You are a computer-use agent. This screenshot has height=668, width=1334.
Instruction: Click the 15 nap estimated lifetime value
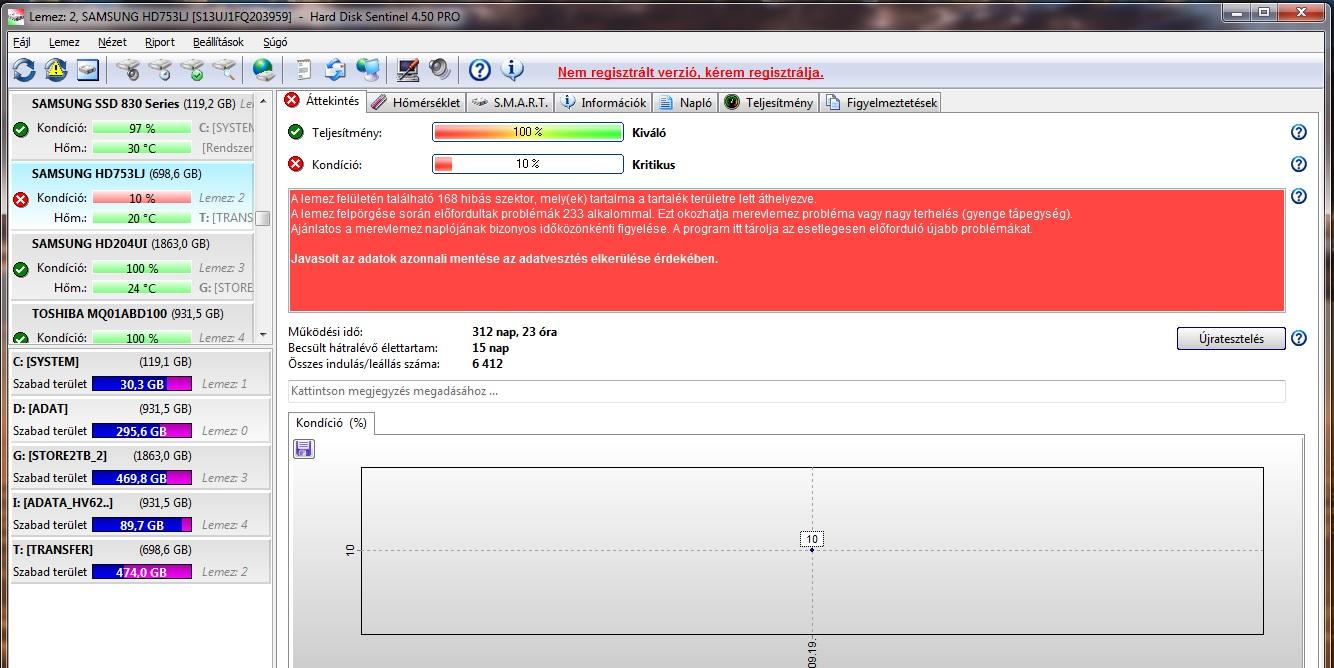[x=491, y=347]
